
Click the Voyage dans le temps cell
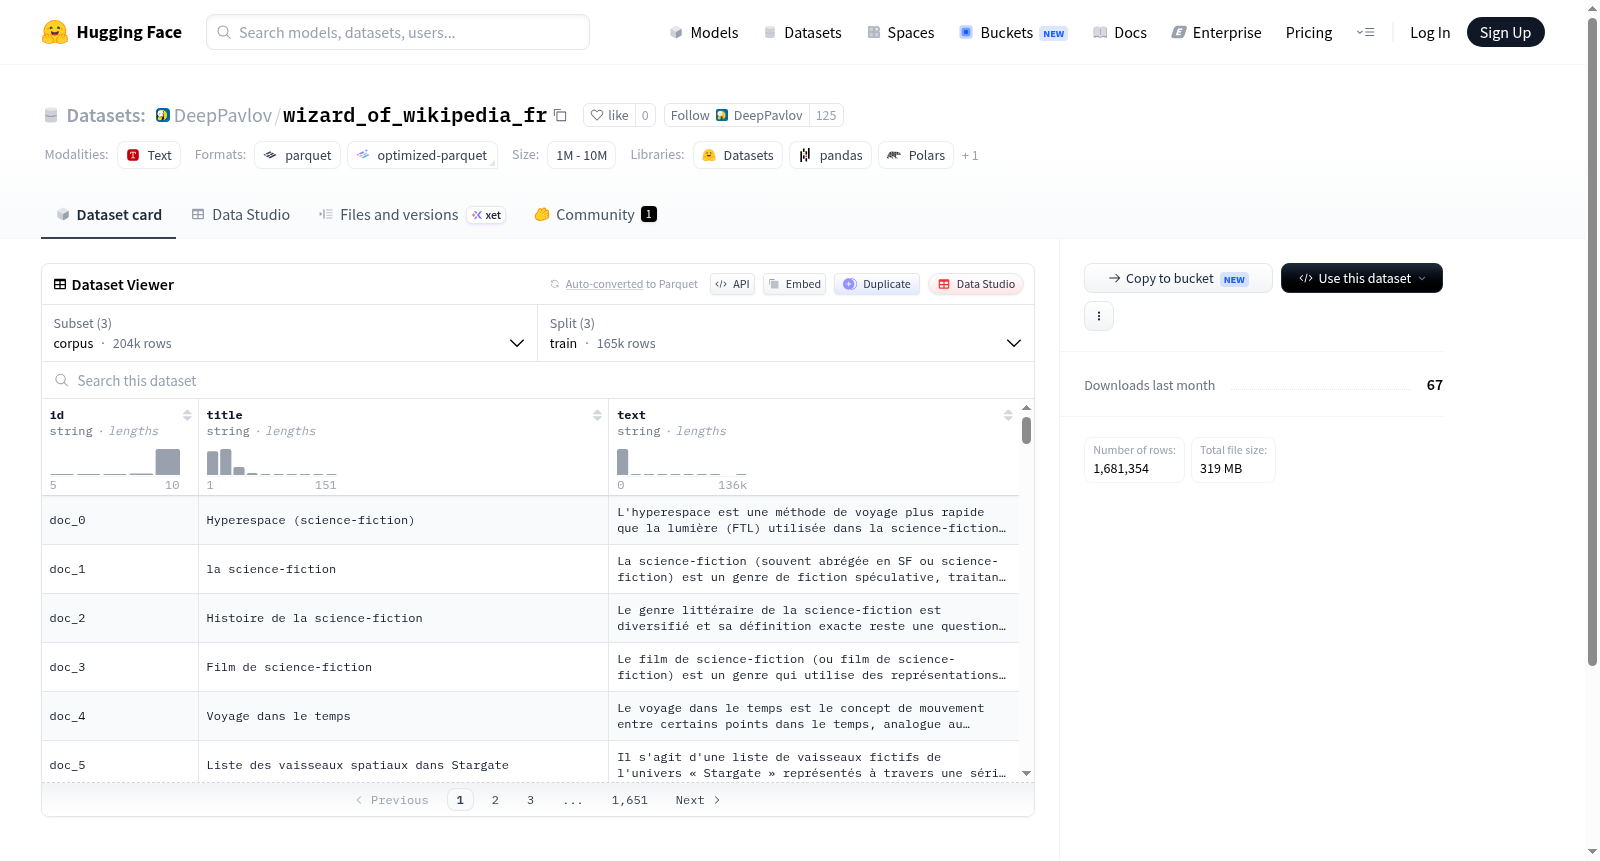403,716
